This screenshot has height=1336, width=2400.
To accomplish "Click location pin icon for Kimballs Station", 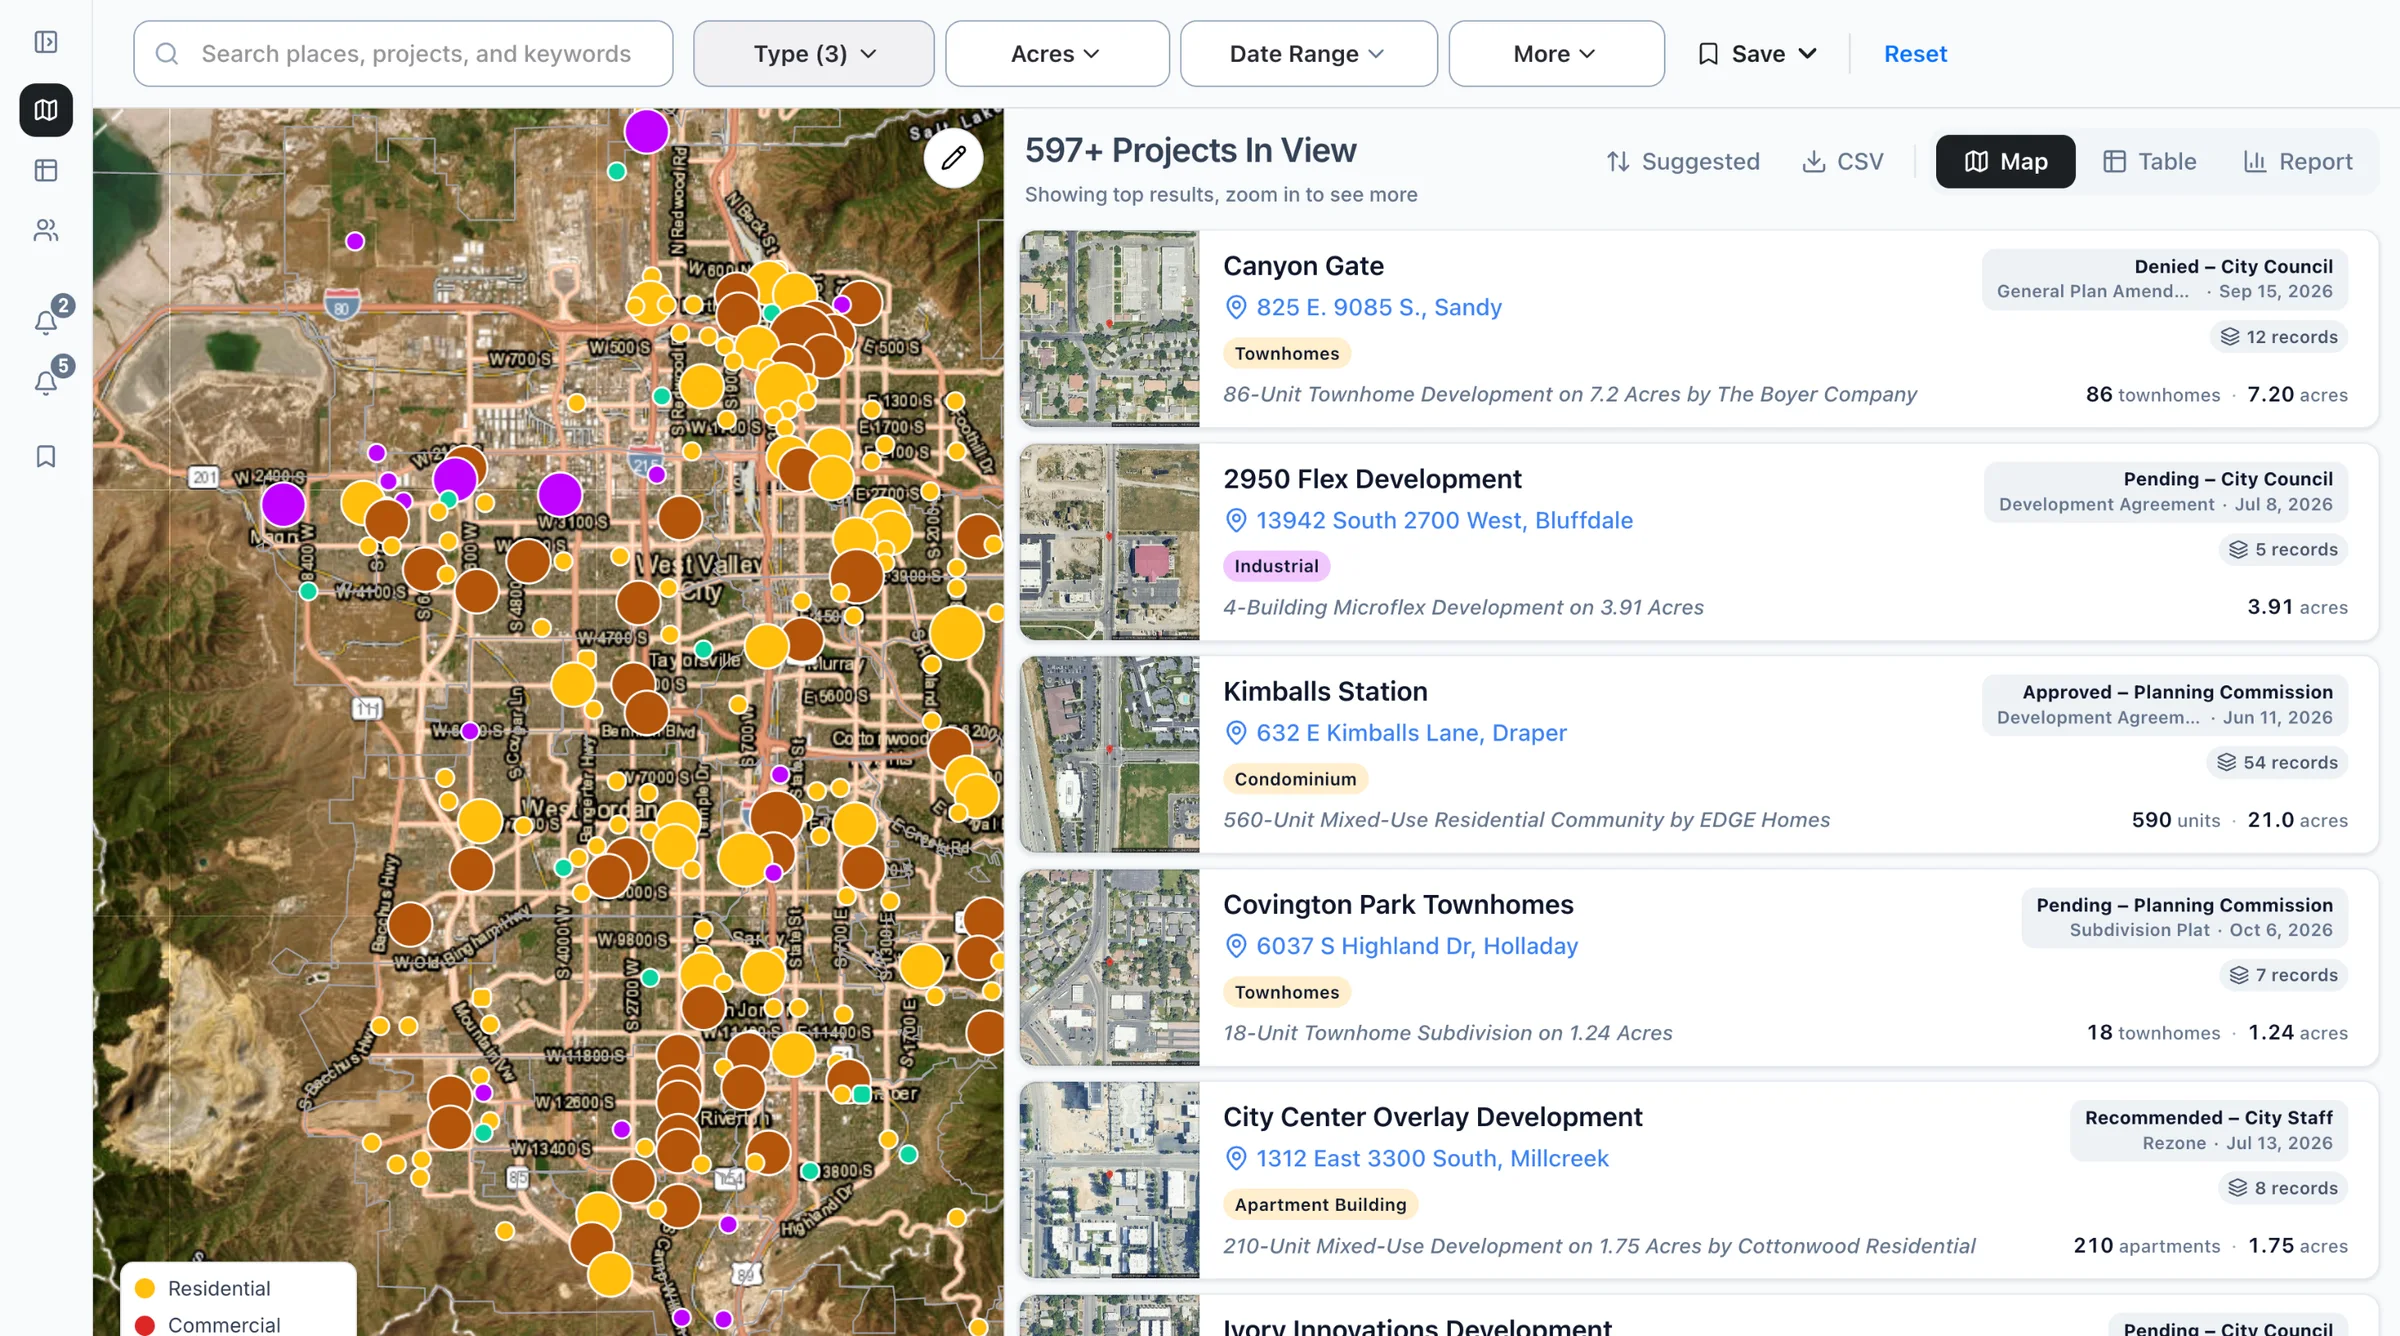I will tap(1236, 733).
